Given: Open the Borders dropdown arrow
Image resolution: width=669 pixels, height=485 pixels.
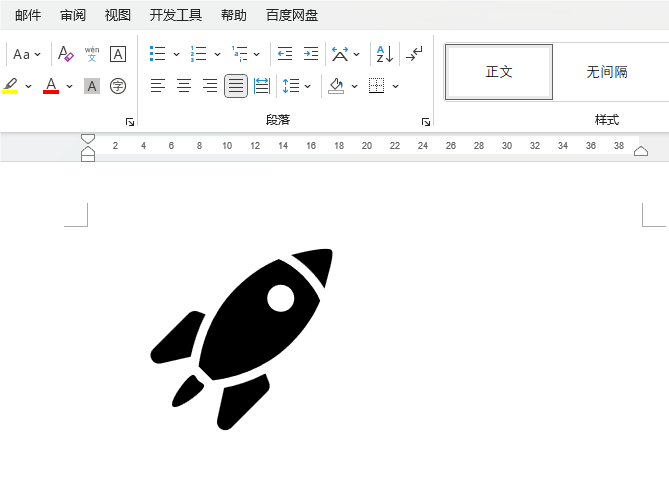Looking at the screenshot, I should [396, 86].
